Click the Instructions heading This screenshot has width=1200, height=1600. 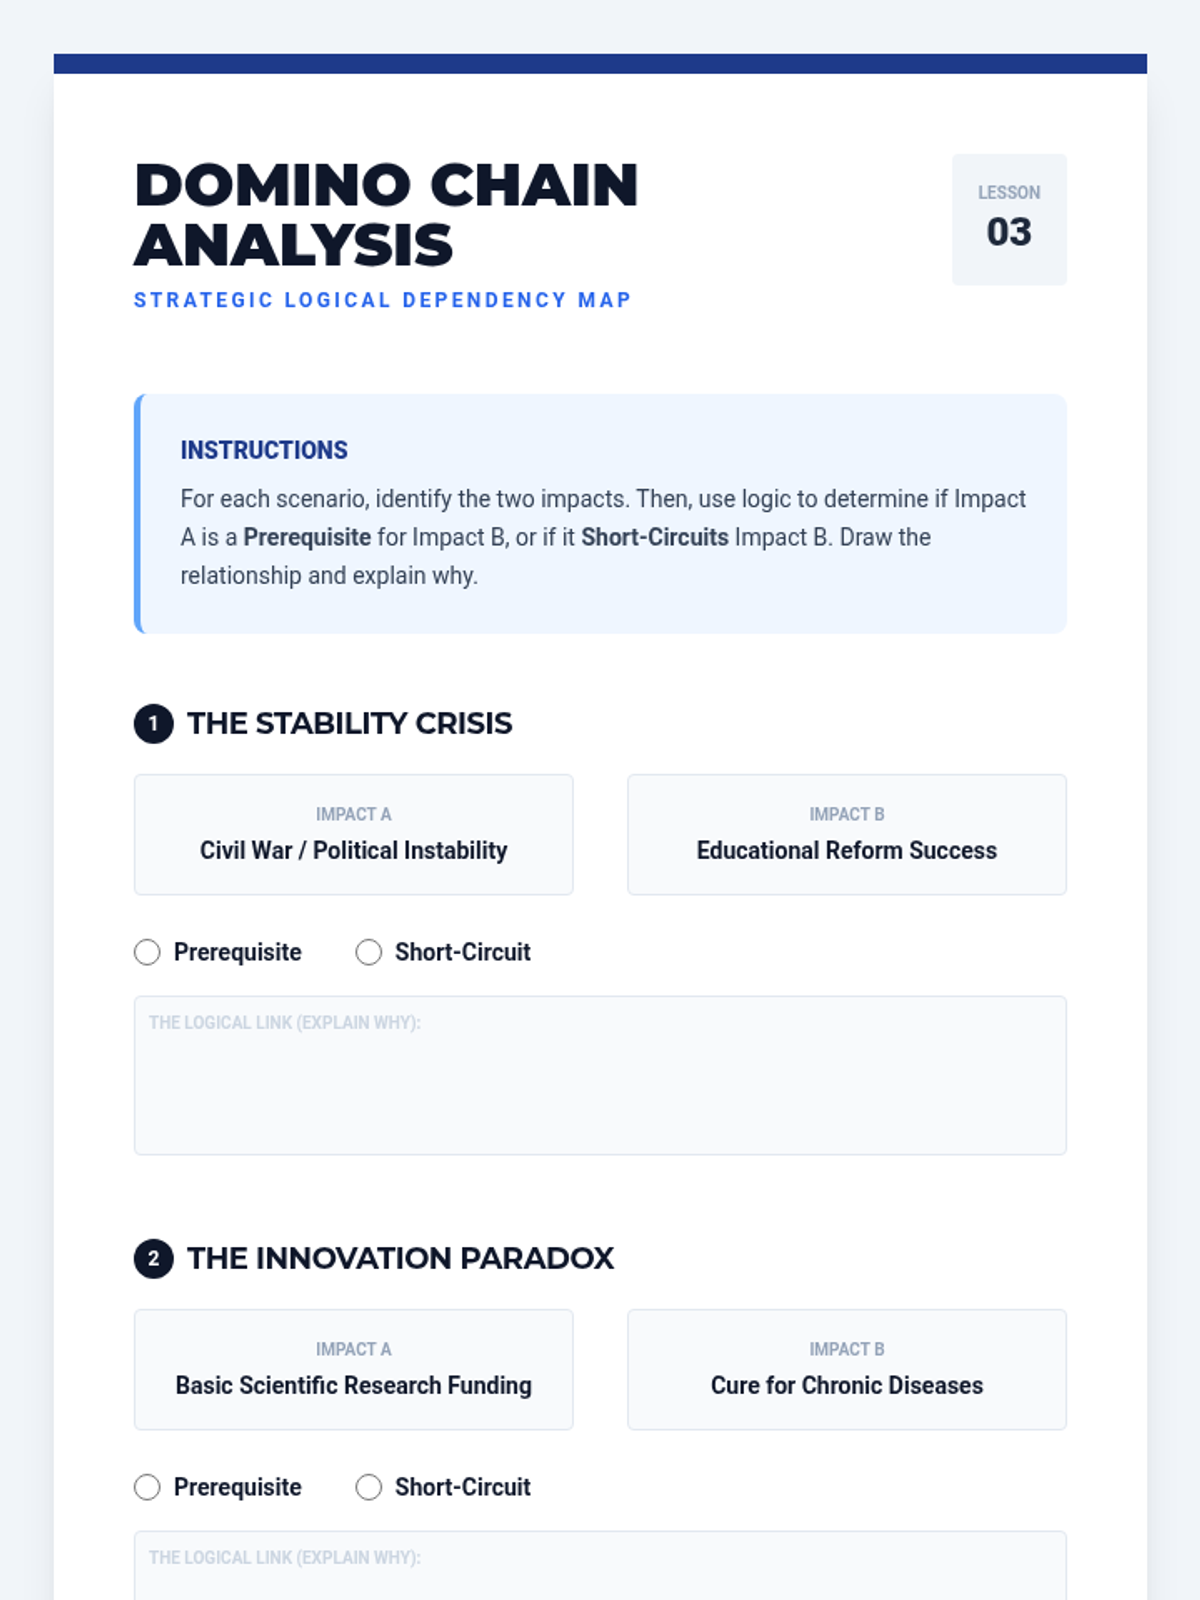(264, 450)
